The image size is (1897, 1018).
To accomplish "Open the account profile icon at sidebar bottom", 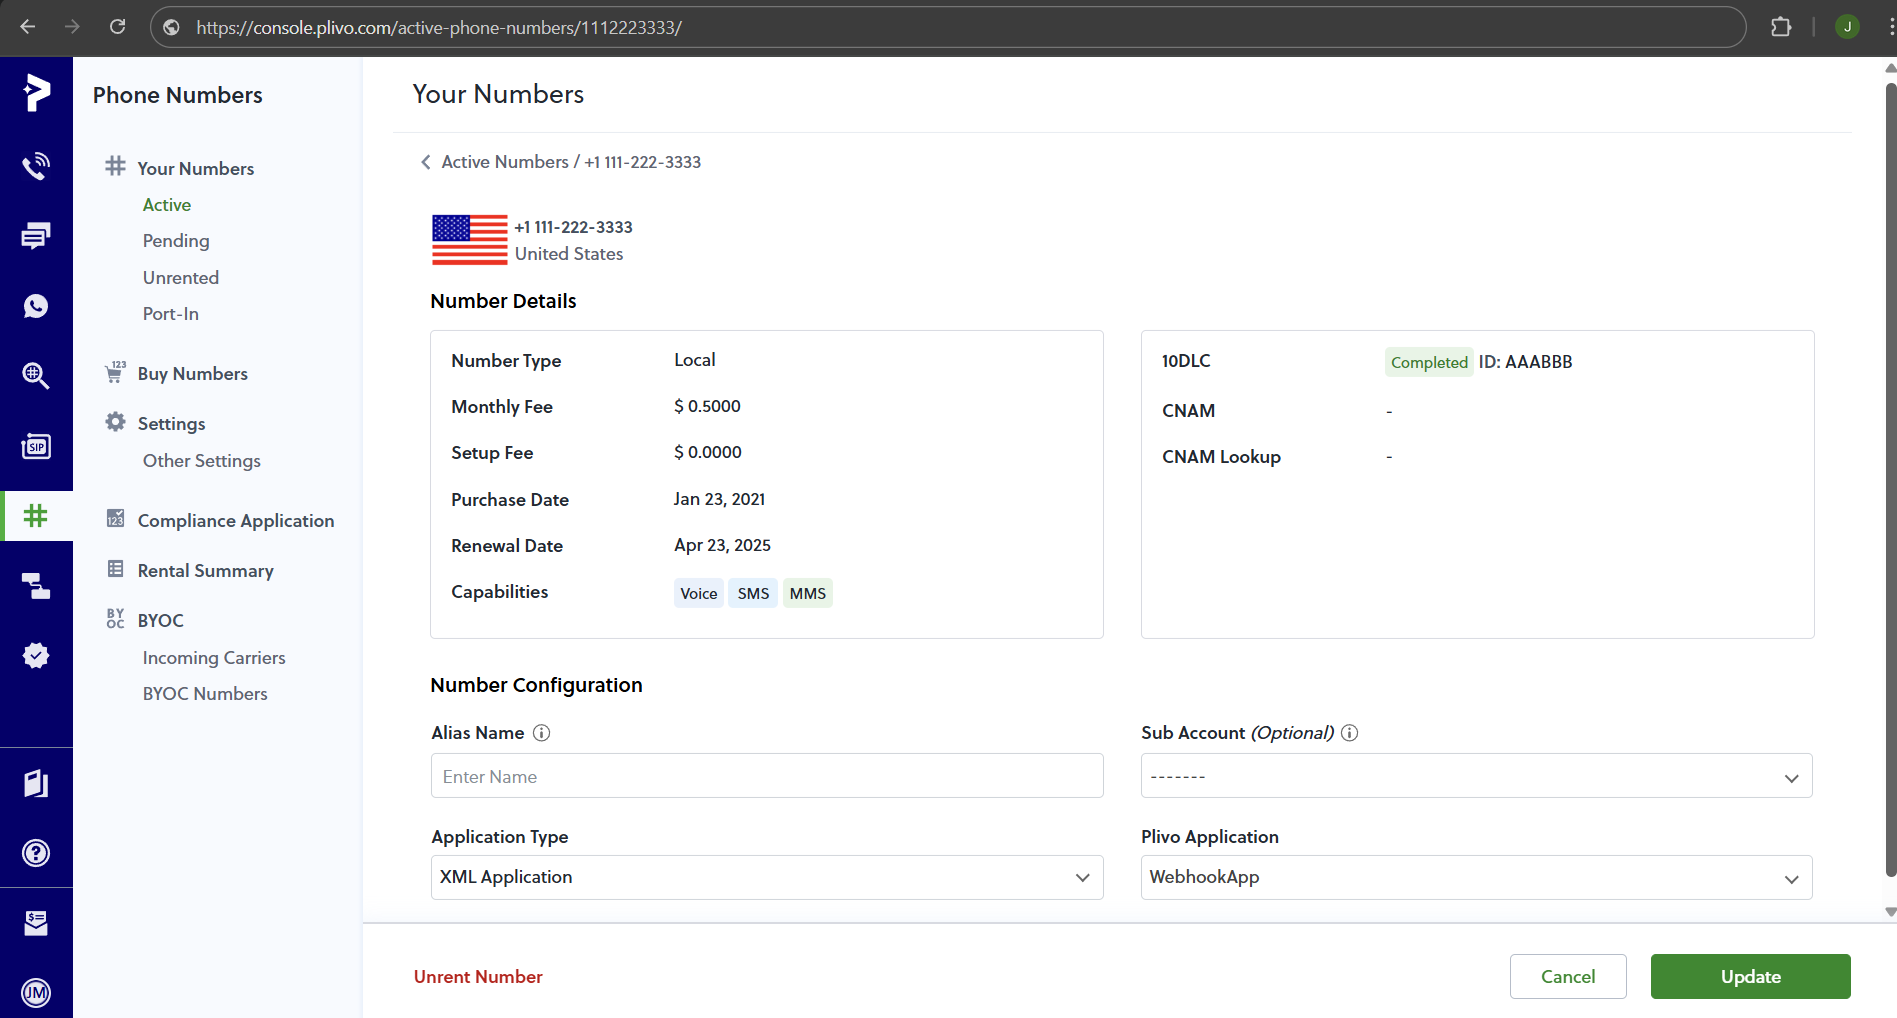I will tap(36, 992).
